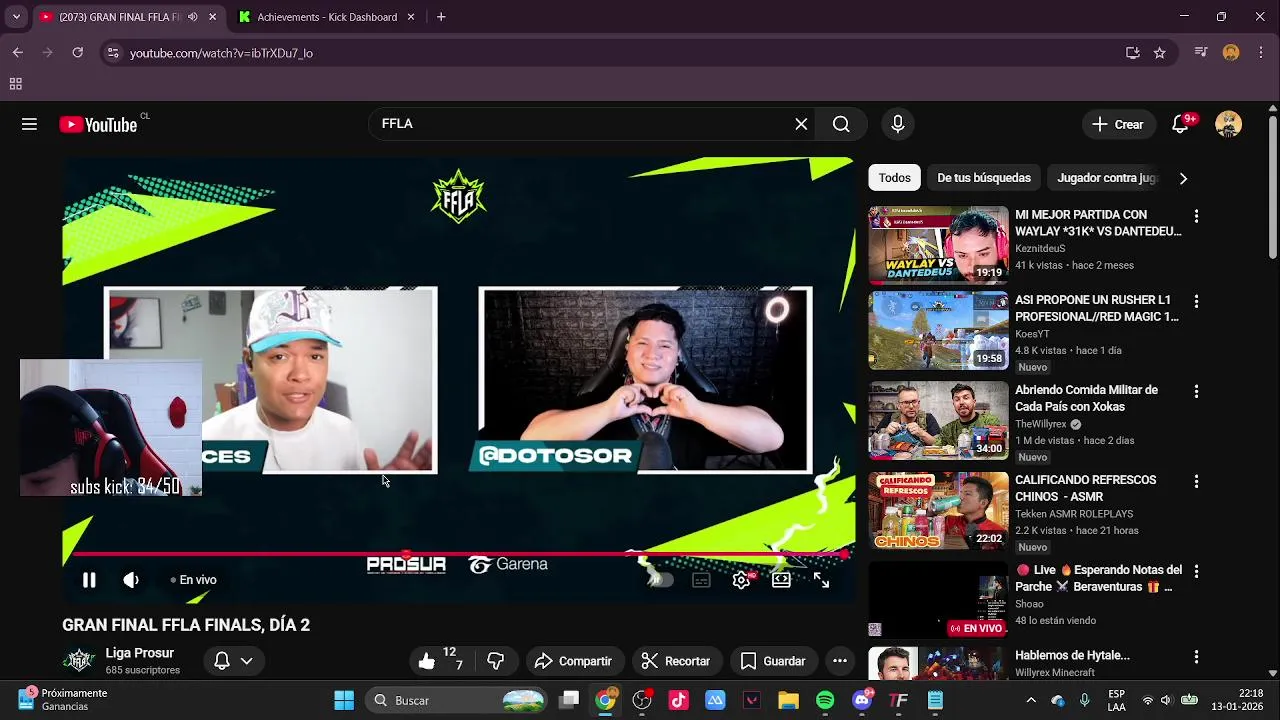Image resolution: width=1280 pixels, height=720 pixels.
Task: Run the search with the magnifier button
Action: 841,124
